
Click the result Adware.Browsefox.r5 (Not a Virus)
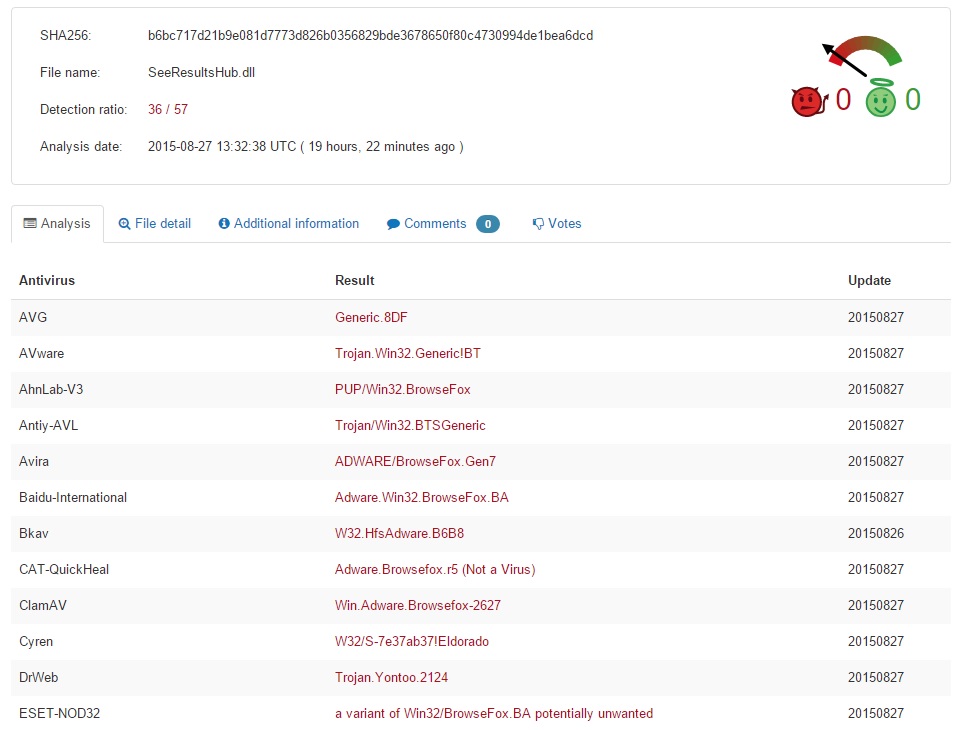(435, 570)
